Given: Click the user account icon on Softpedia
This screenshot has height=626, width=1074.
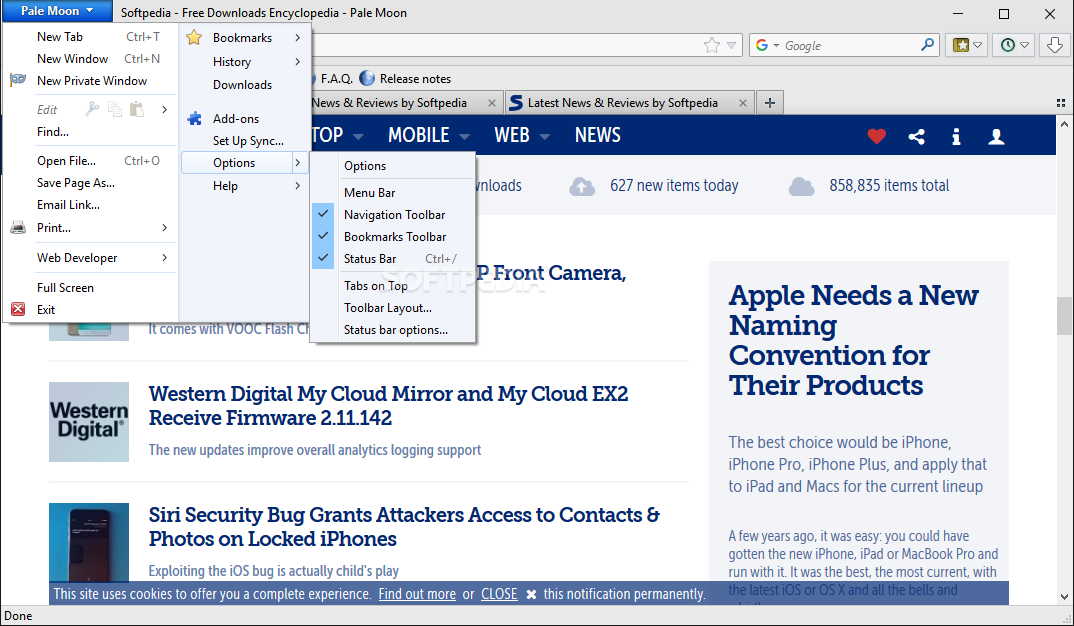Looking at the screenshot, I should 996,136.
